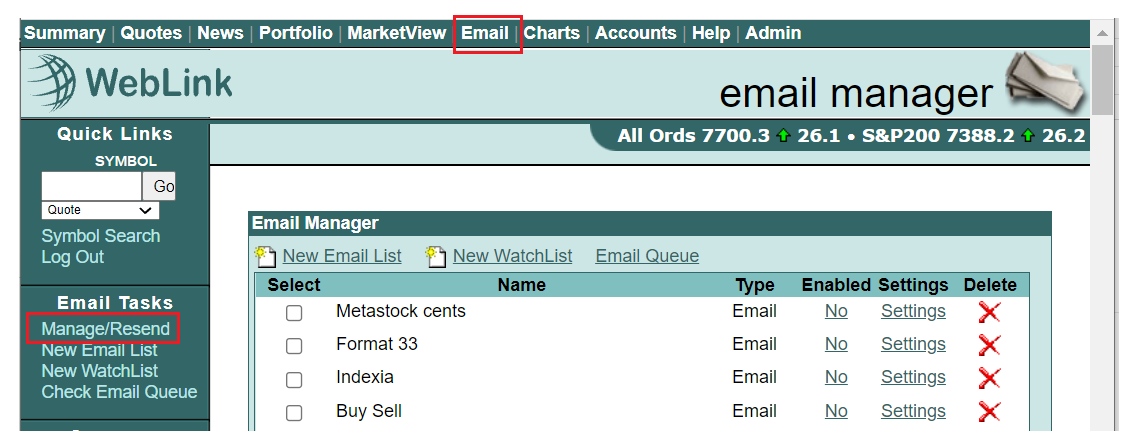Toggle Enabled 'No' for Format 33
This screenshot has width=1144, height=444.
[x=836, y=344]
